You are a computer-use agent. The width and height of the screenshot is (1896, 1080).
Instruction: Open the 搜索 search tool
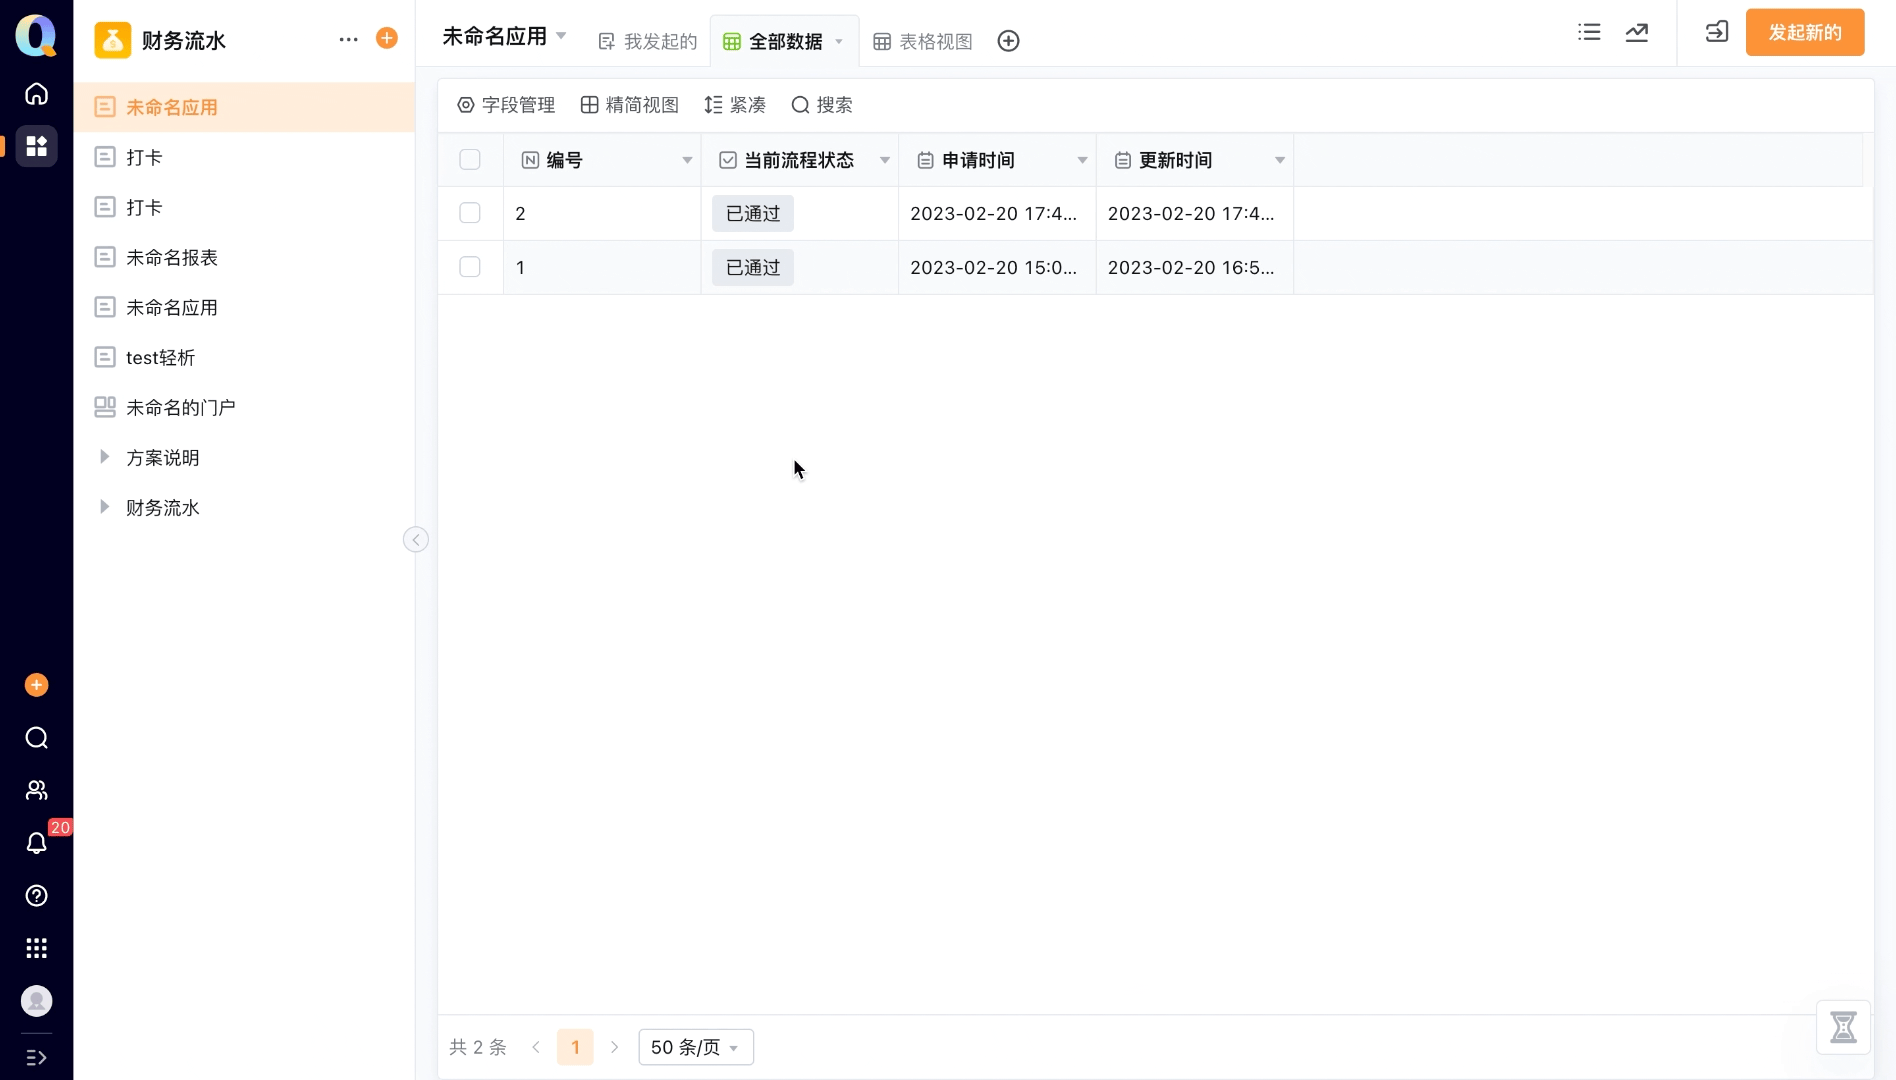(822, 105)
